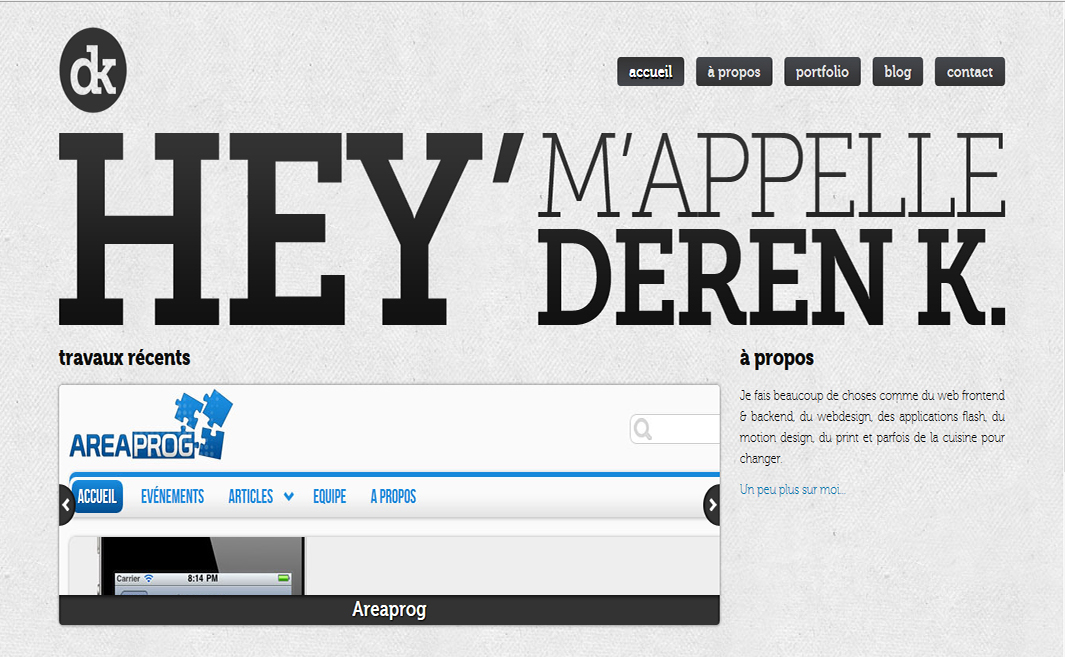Select the ACCUEIL tab in Areaprog preview
Image resolution: width=1065 pixels, height=657 pixels.
[96, 497]
